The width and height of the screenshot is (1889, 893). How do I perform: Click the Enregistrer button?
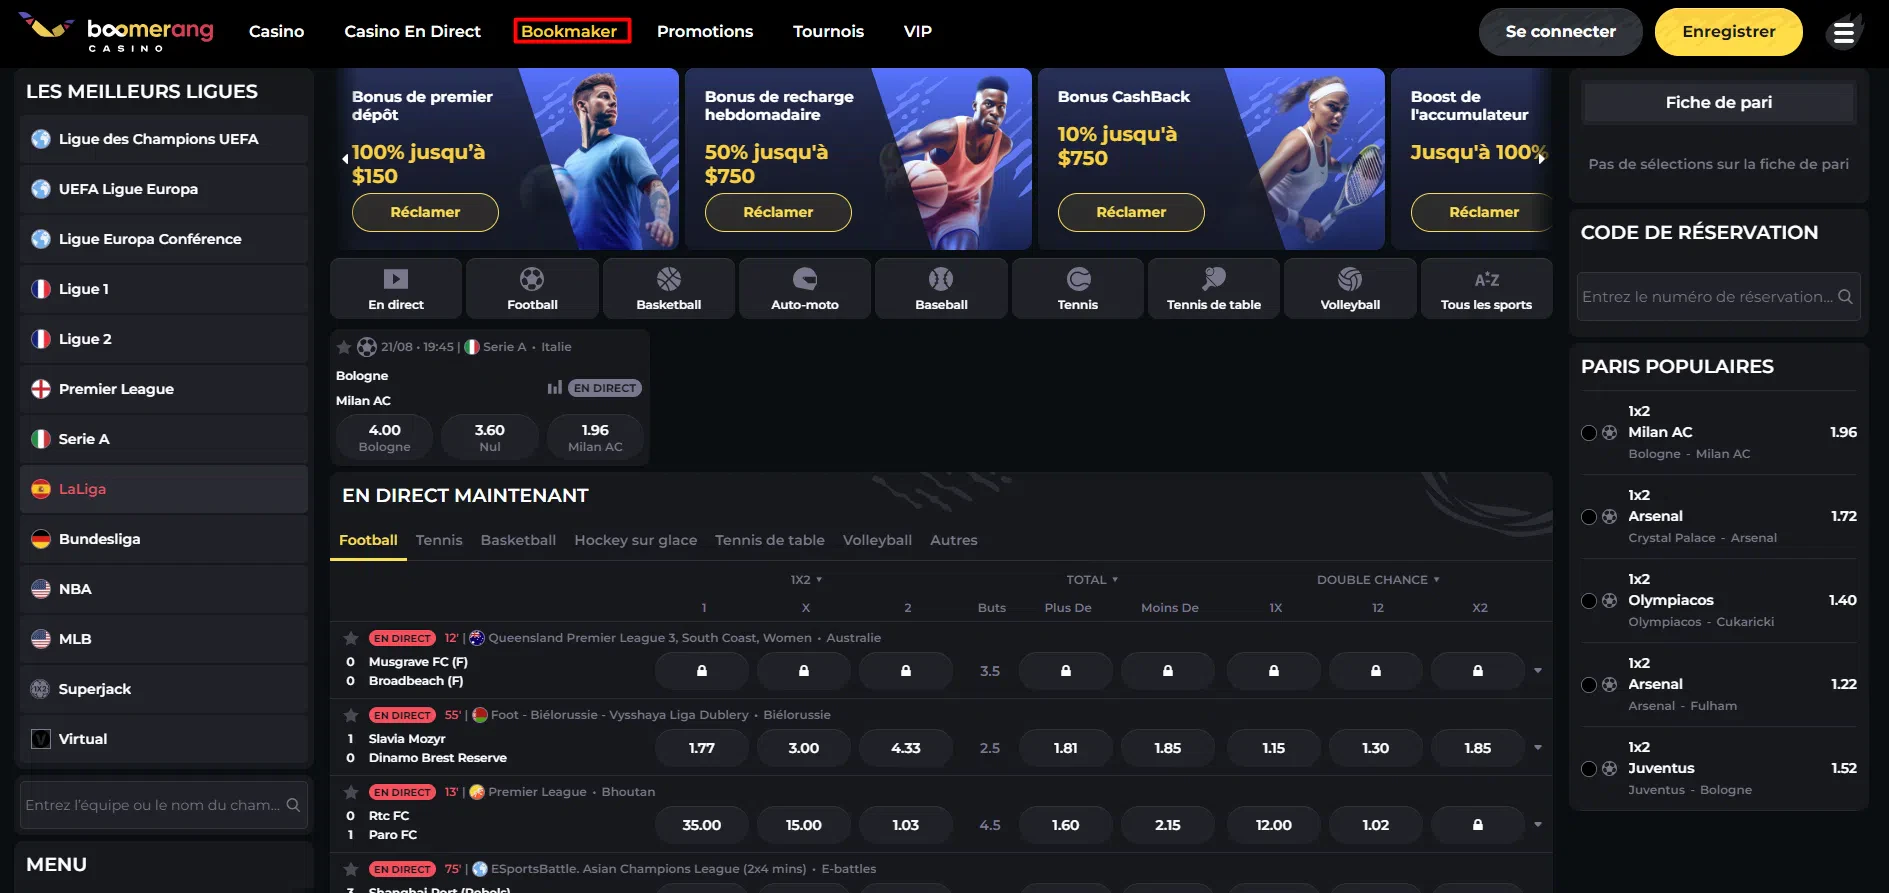pyautogui.click(x=1729, y=32)
